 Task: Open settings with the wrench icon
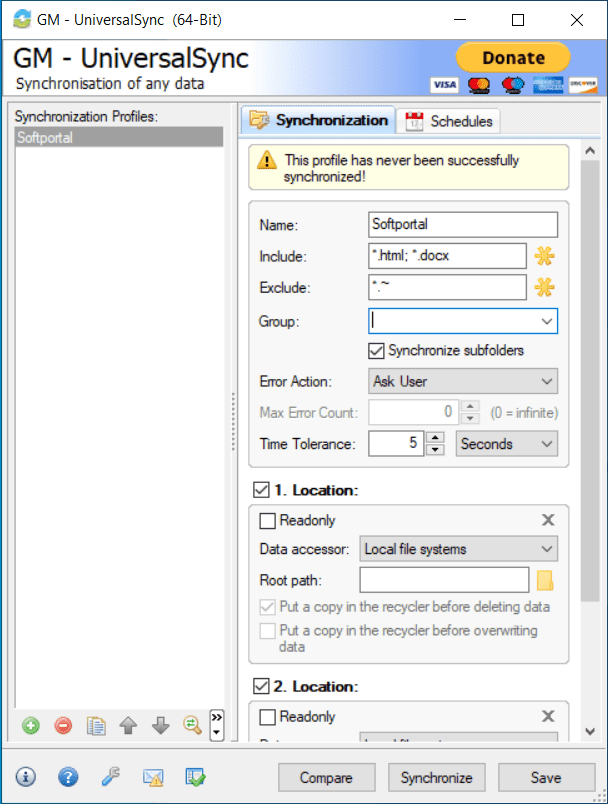(x=110, y=777)
